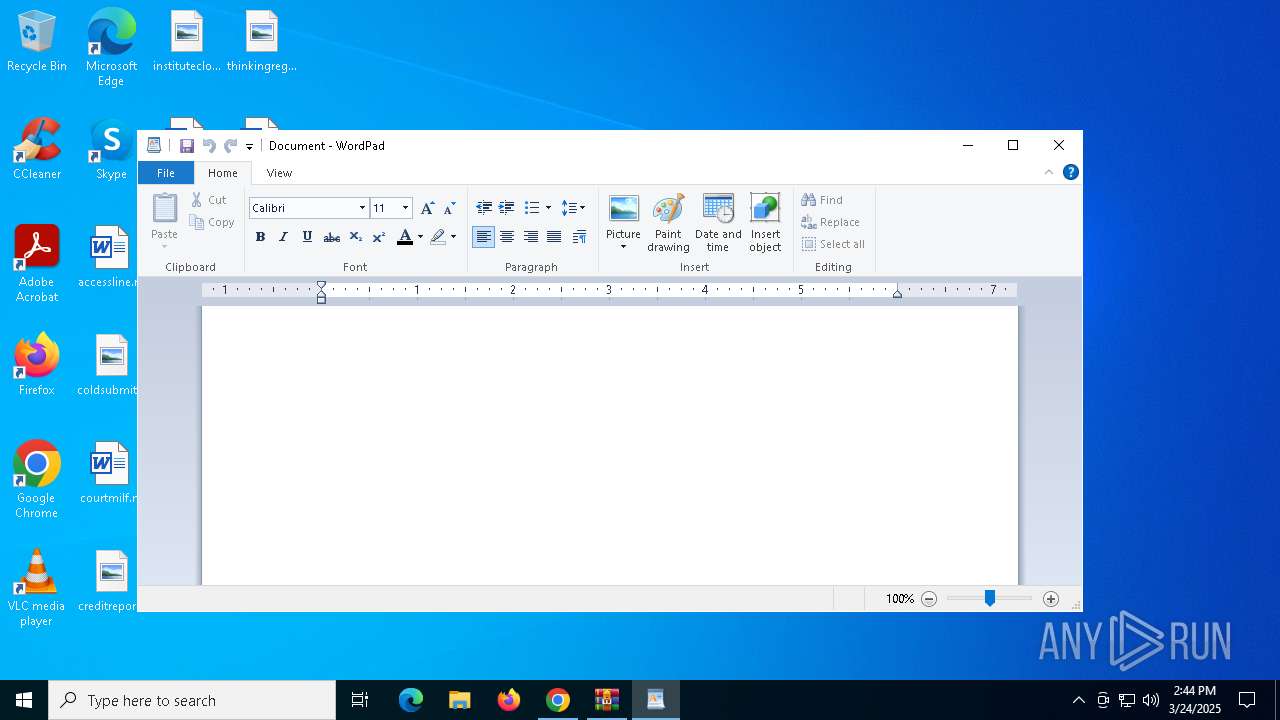1280x720 pixels.
Task: Open the highlight color dropdown arrow
Action: [x=453, y=237]
